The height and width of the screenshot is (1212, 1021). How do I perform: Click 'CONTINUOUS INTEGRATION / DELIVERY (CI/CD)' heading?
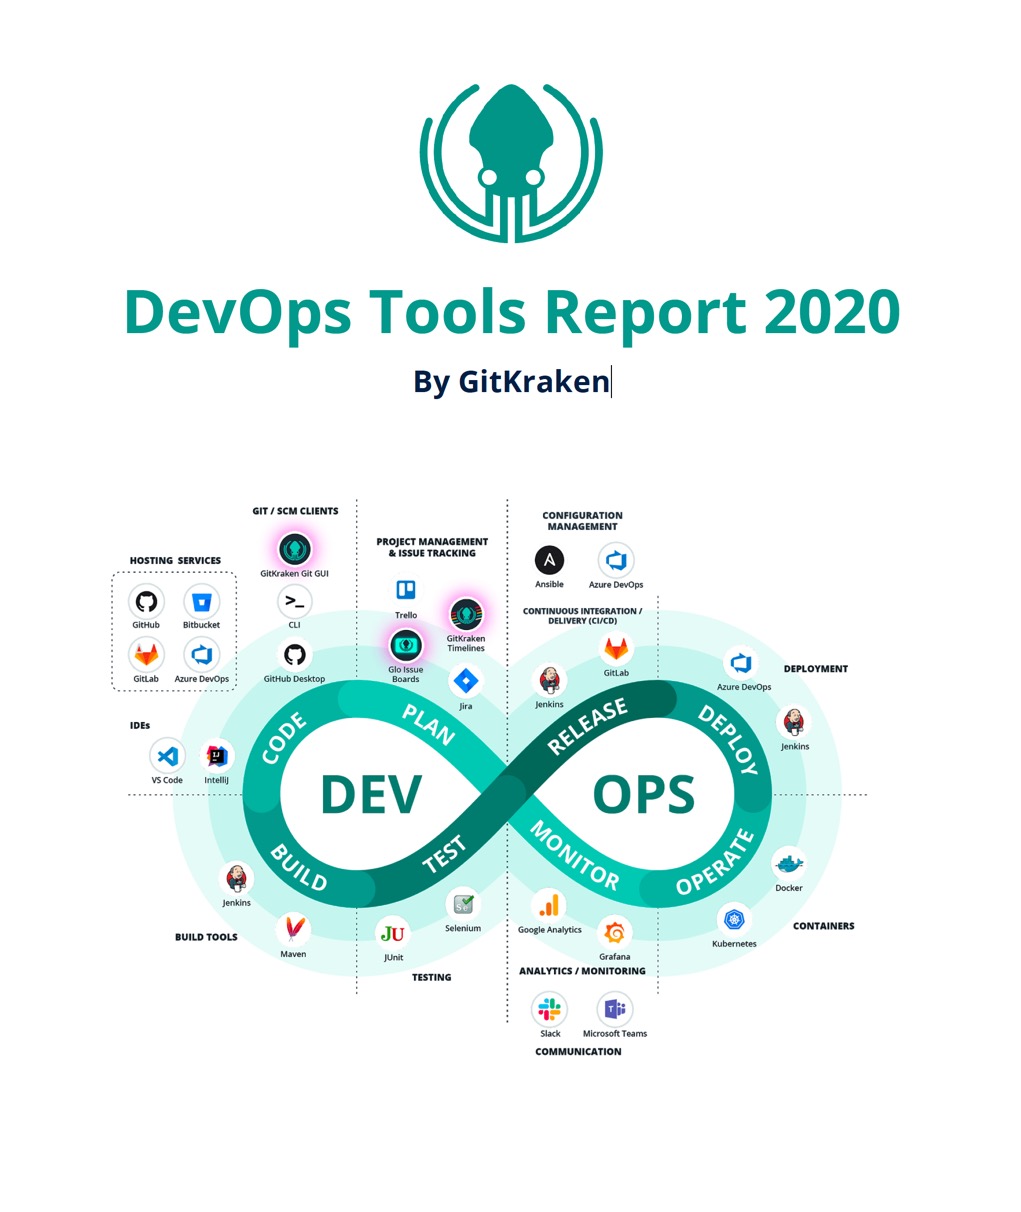pos(582,616)
